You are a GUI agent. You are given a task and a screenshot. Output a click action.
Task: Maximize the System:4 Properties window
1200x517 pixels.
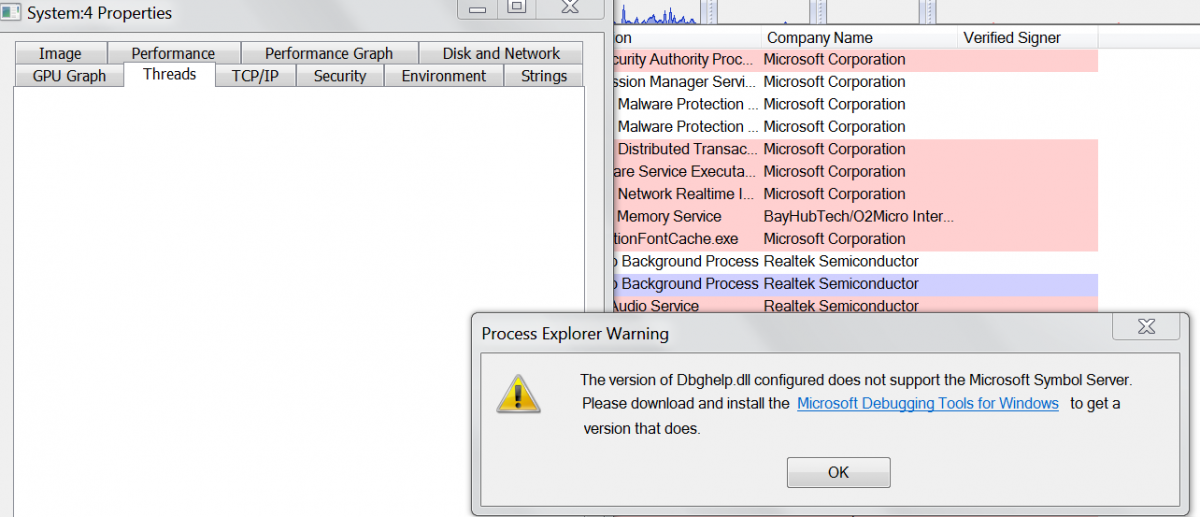(517, 8)
